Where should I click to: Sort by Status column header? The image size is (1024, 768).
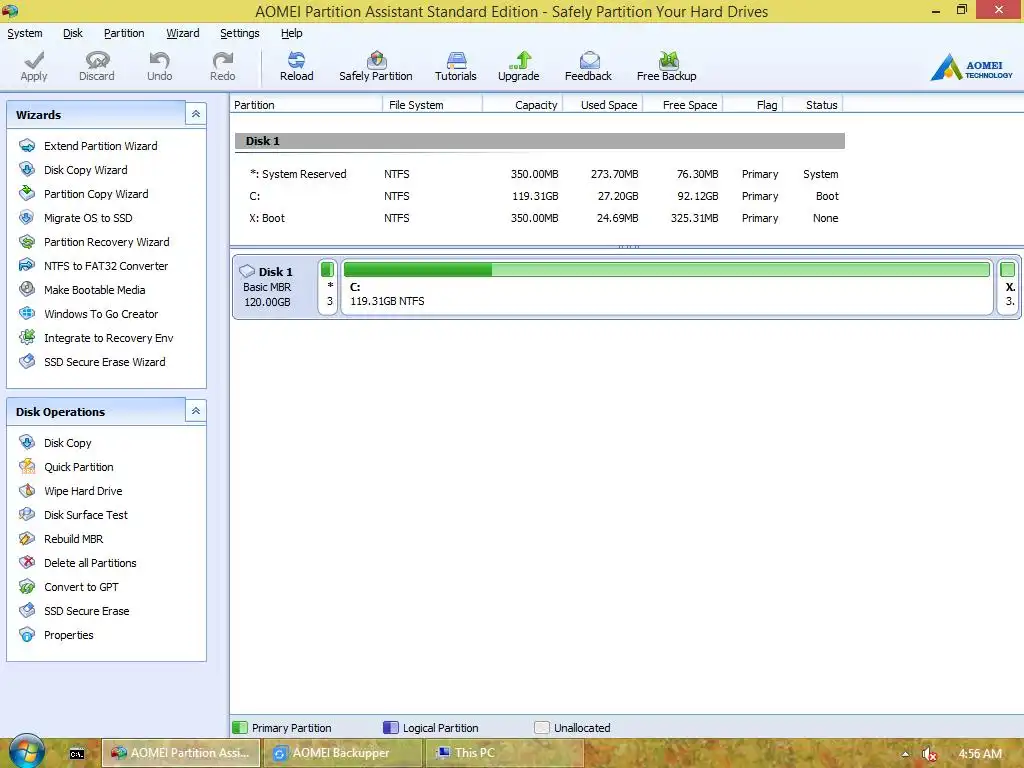click(813, 105)
